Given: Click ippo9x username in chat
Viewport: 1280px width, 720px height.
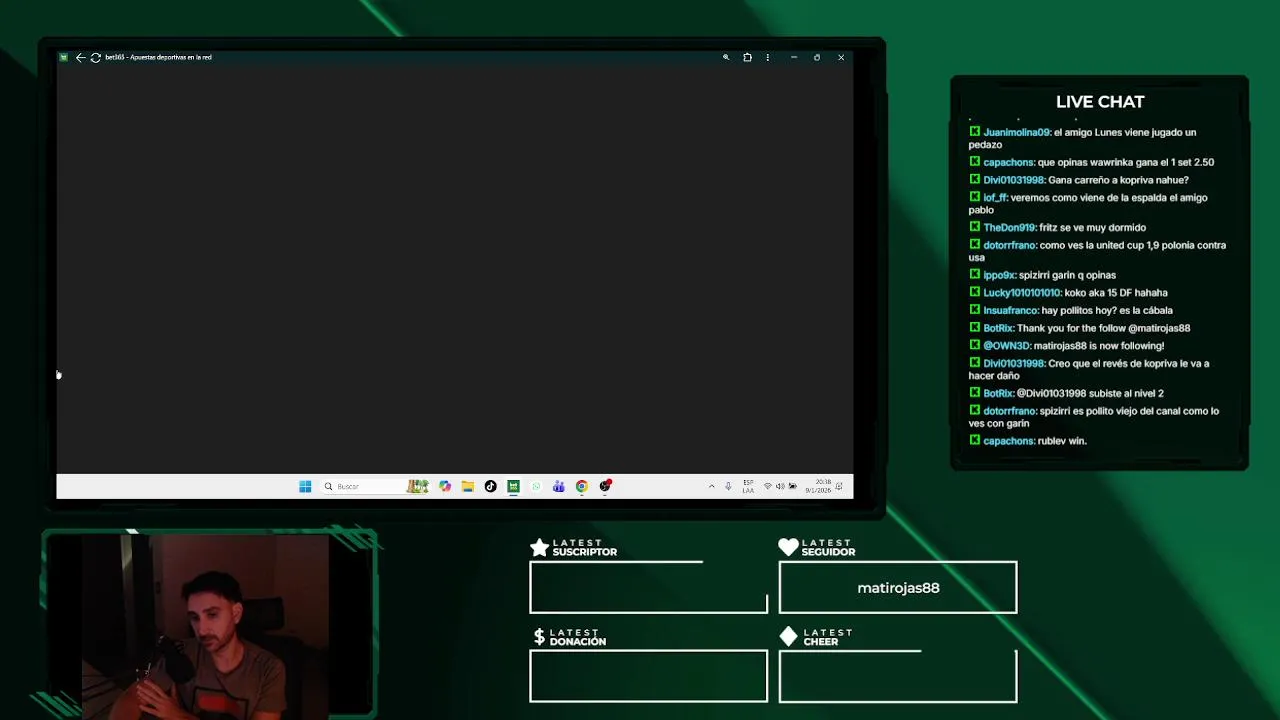Looking at the screenshot, I should coord(999,275).
